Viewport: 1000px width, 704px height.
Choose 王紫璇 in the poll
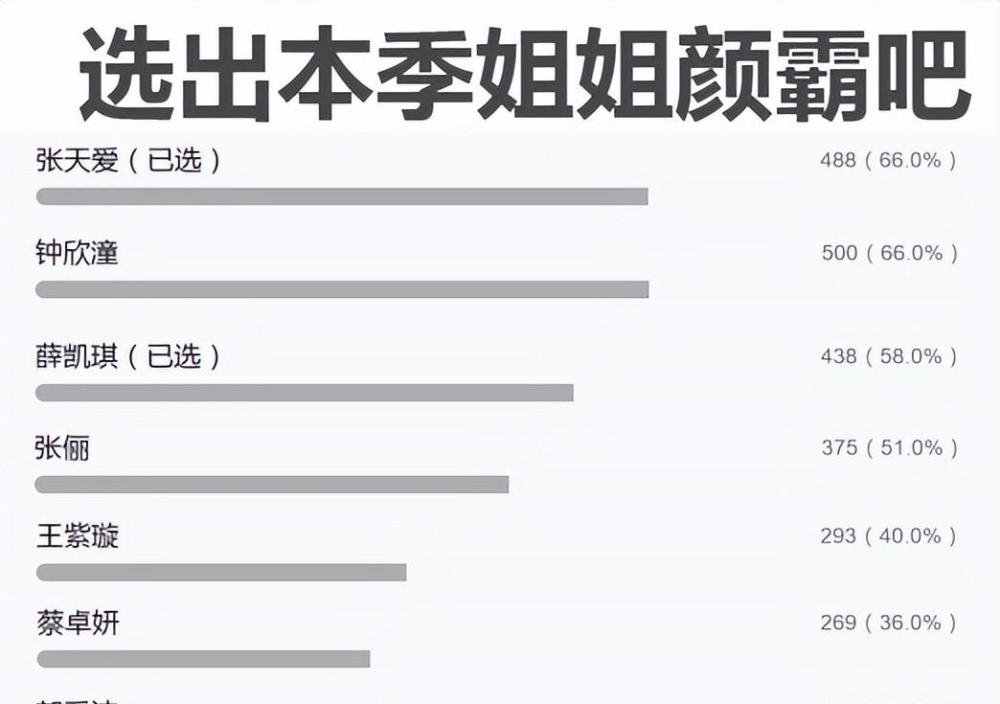click(x=77, y=536)
